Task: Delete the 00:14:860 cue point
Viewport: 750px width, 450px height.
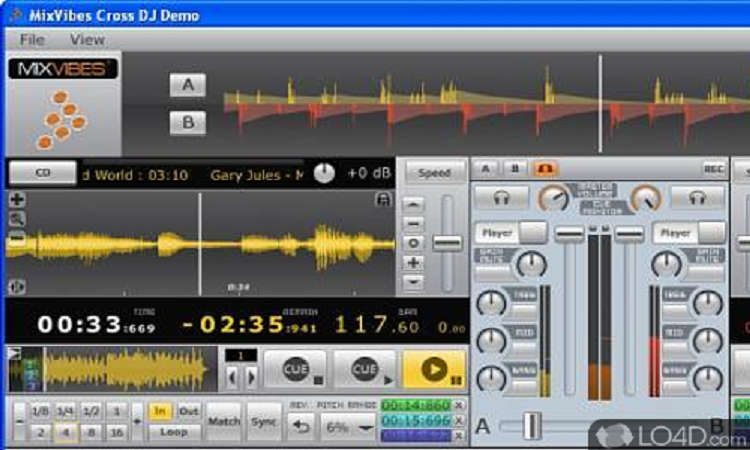Action: (459, 405)
